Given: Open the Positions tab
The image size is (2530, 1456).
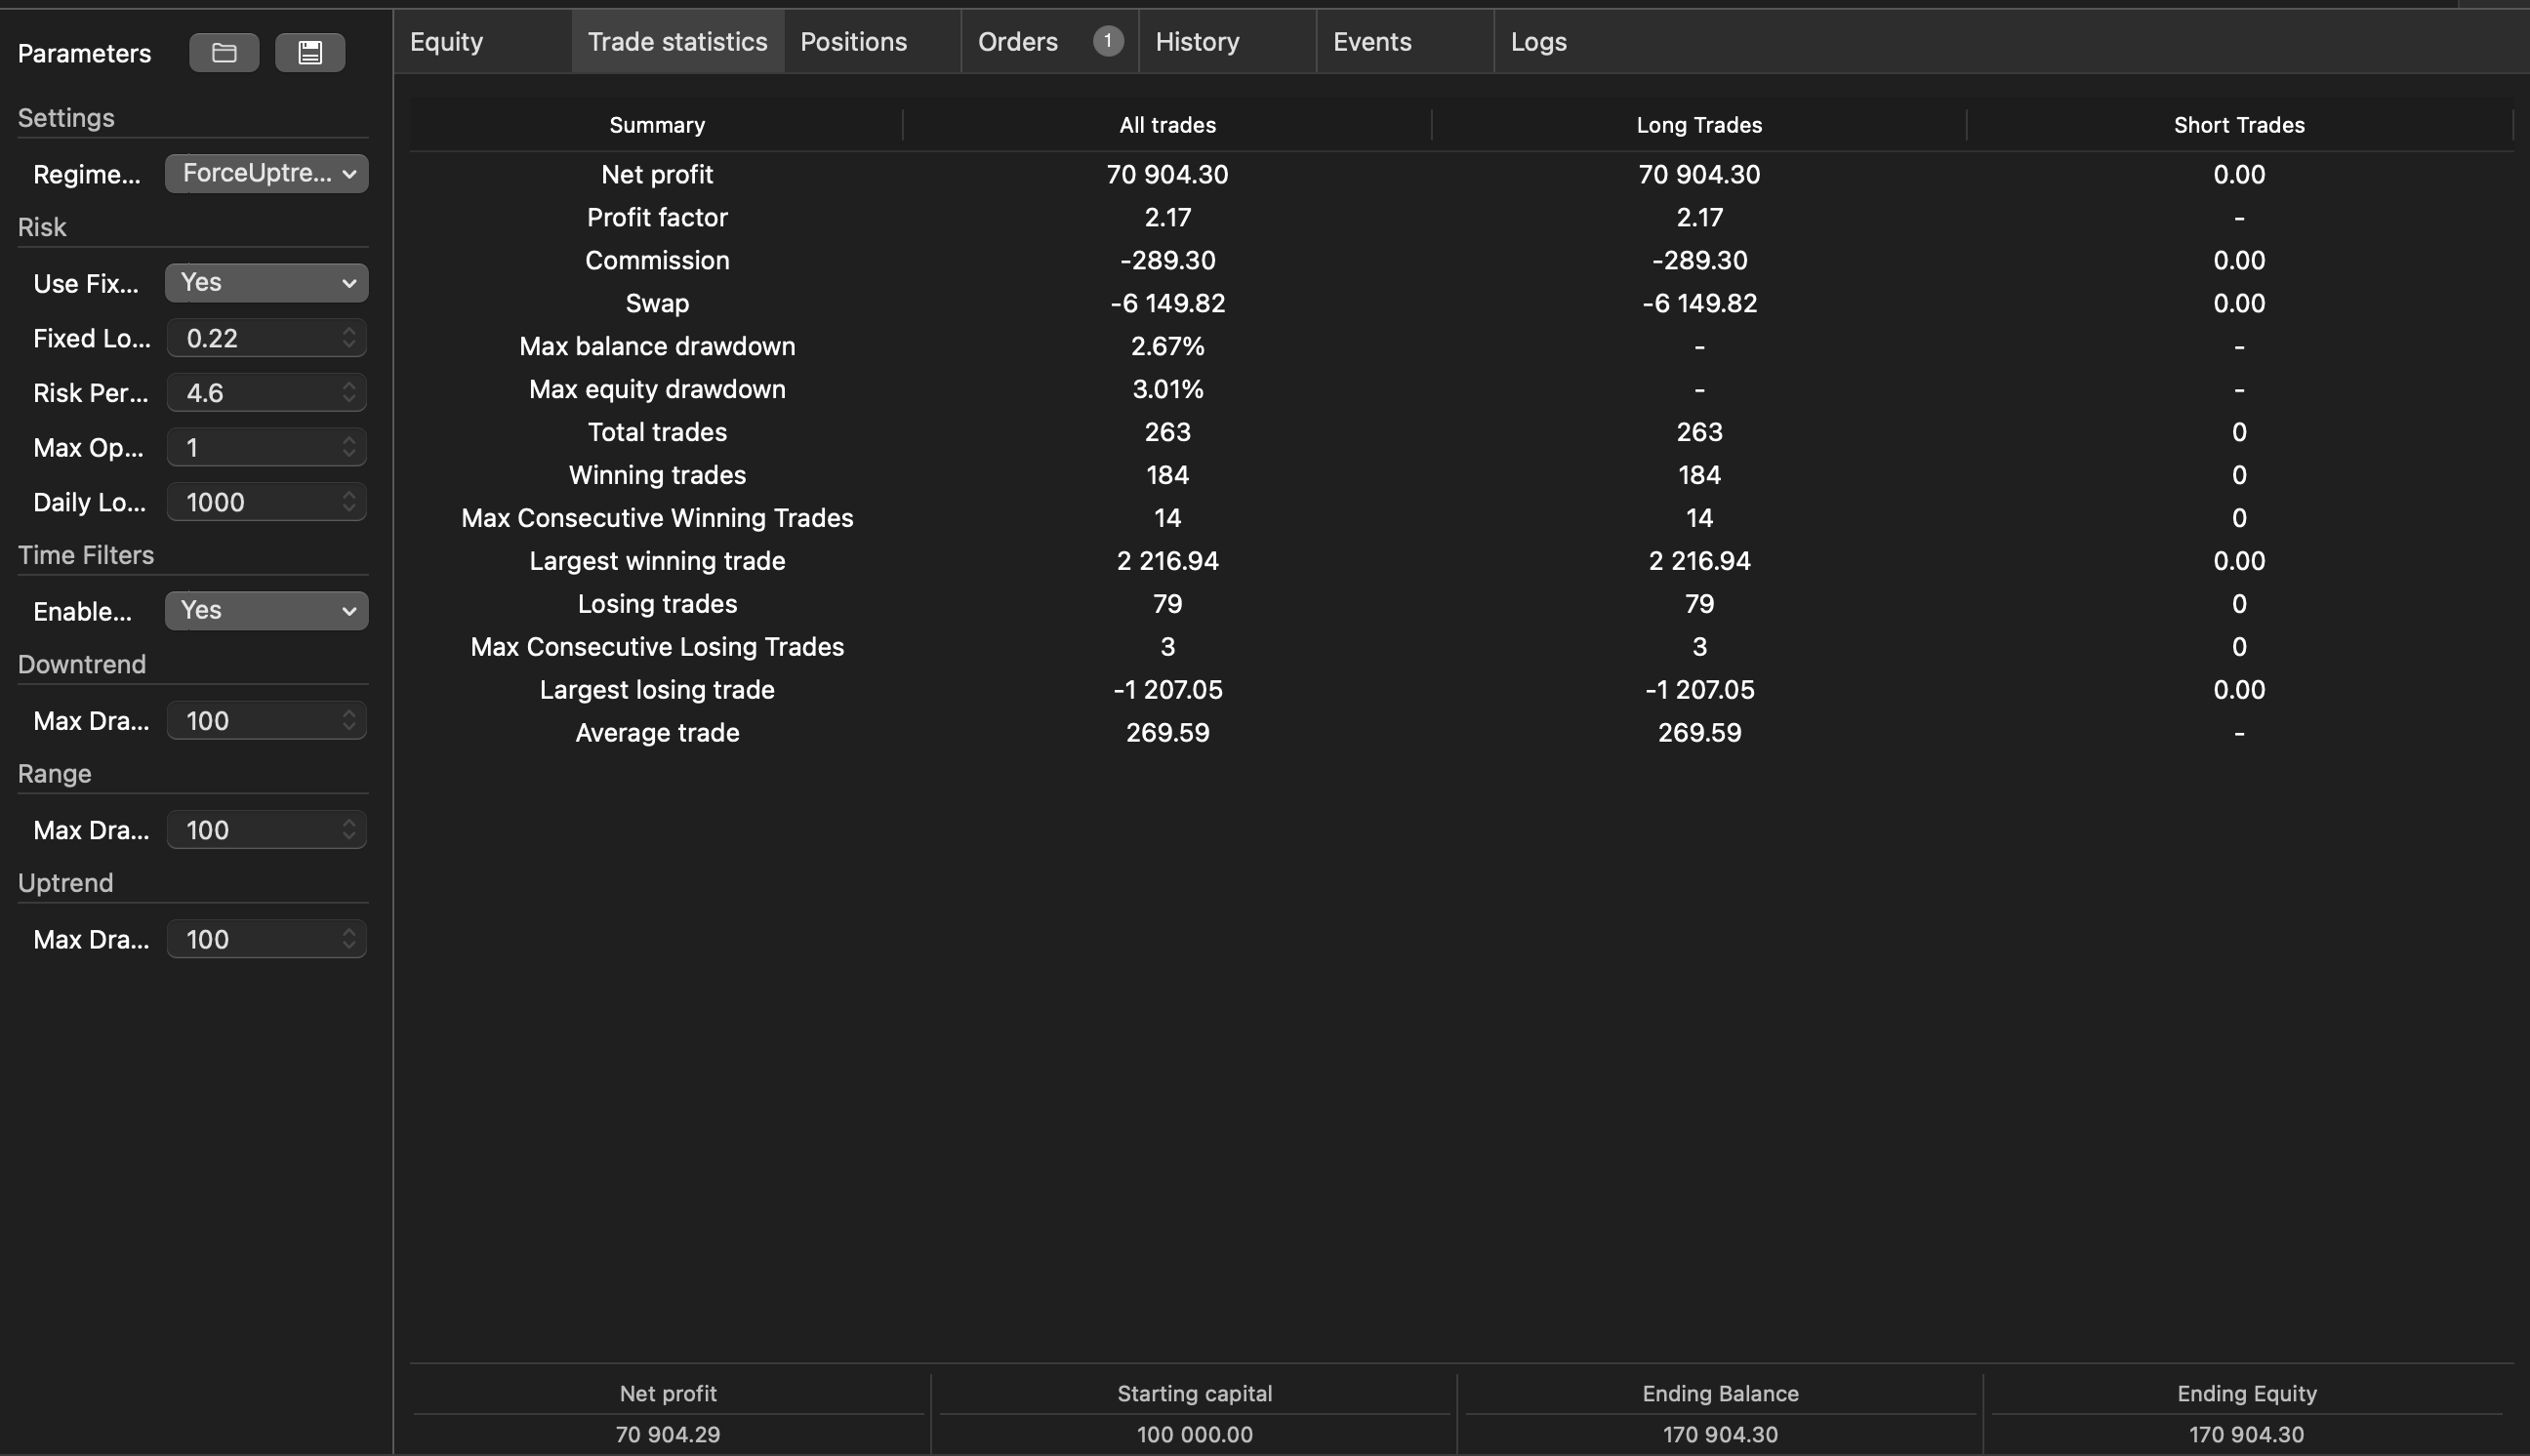Looking at the screenshot, I should 852,41.
